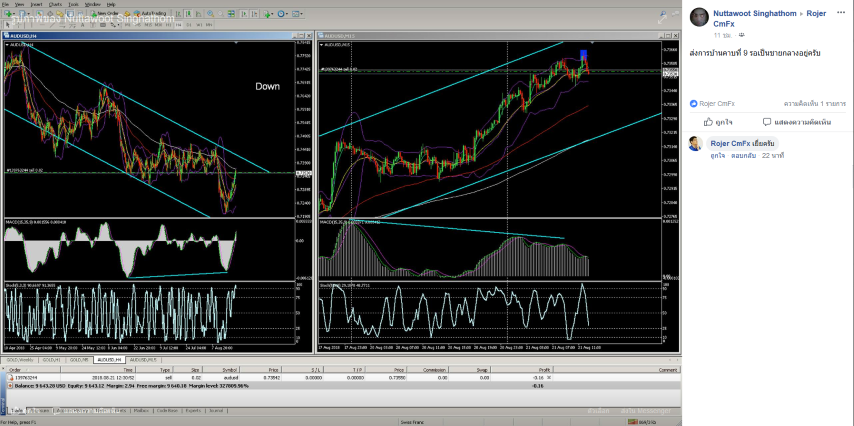The image size is (854, 426).
Task: Toggle chart auto scroll
Action: [x=244, y=14]
